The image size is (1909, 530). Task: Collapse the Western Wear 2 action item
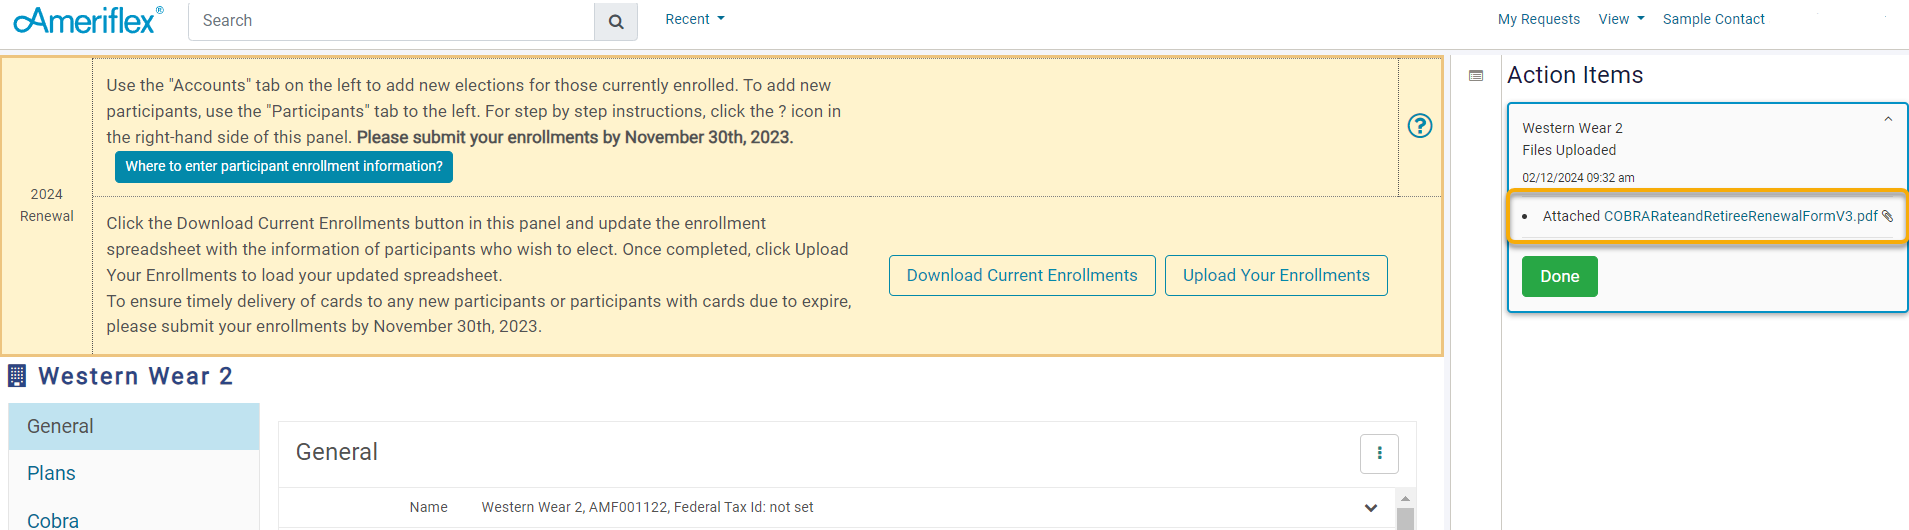click(1888, 119)
